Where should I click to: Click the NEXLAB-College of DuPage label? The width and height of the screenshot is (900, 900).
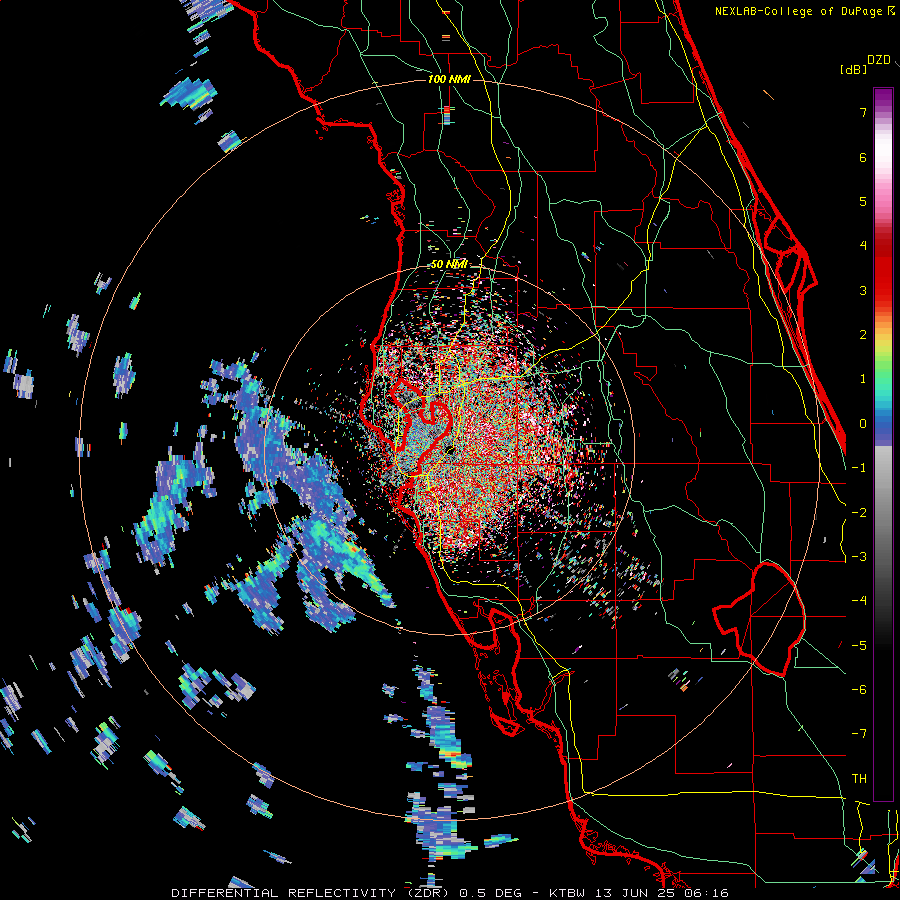coord(798,11)
